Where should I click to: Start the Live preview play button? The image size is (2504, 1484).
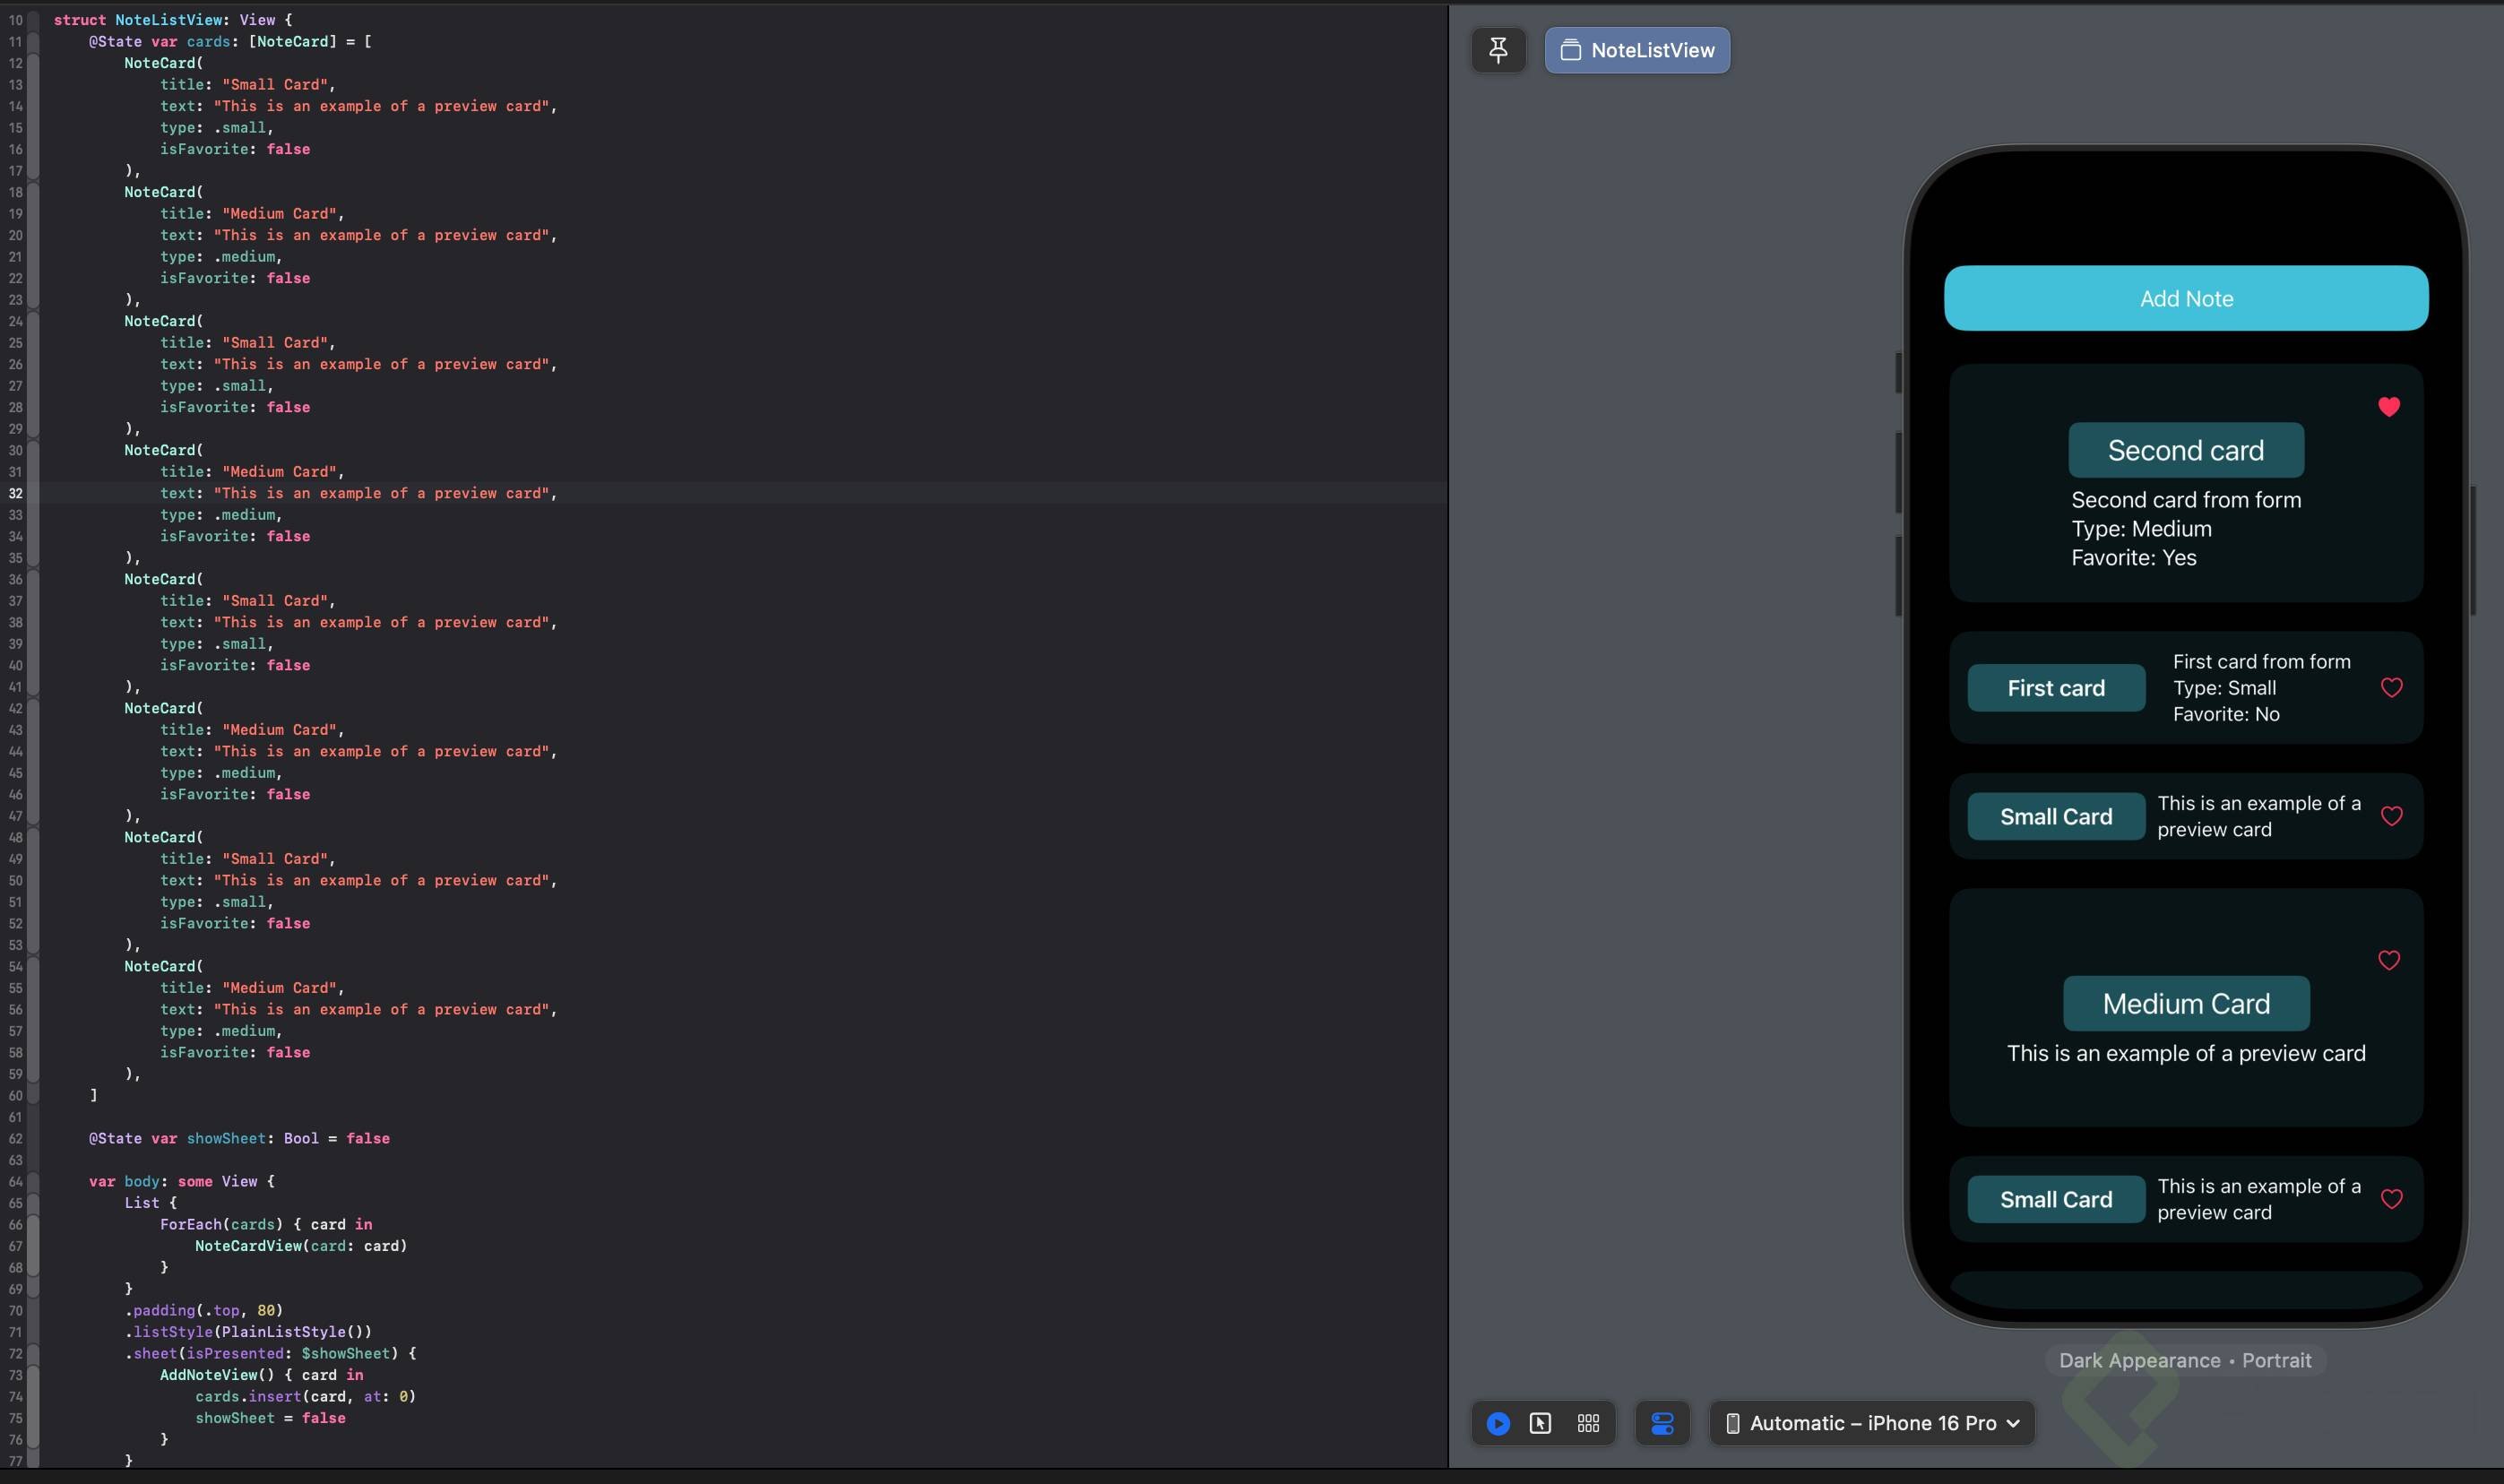pyautogui.click(x=1497, y=1423)
